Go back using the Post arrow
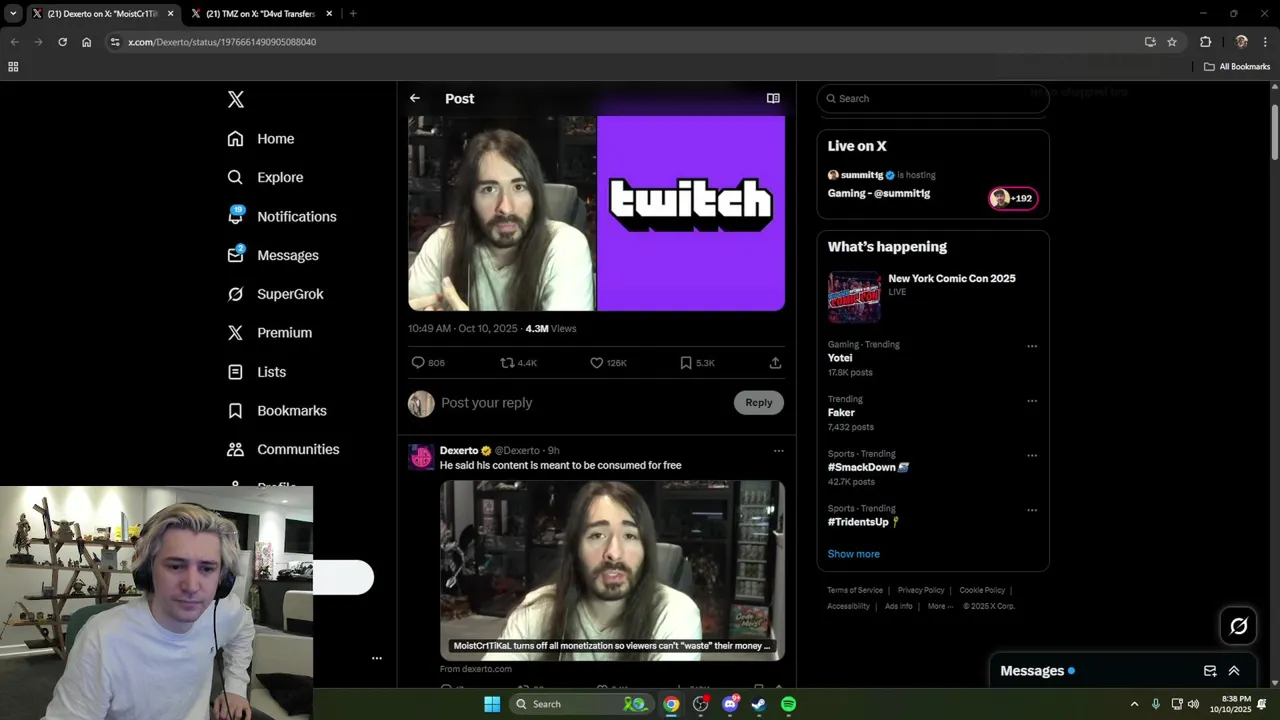 click(x=415, y=98)
